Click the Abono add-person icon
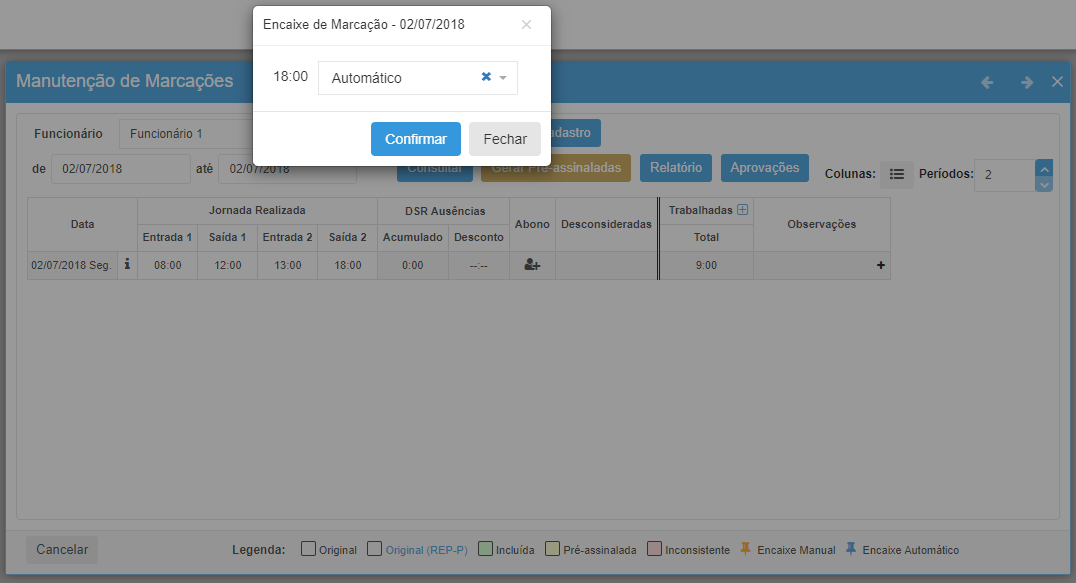1076x583 pixels. click(x=532, y=266)
